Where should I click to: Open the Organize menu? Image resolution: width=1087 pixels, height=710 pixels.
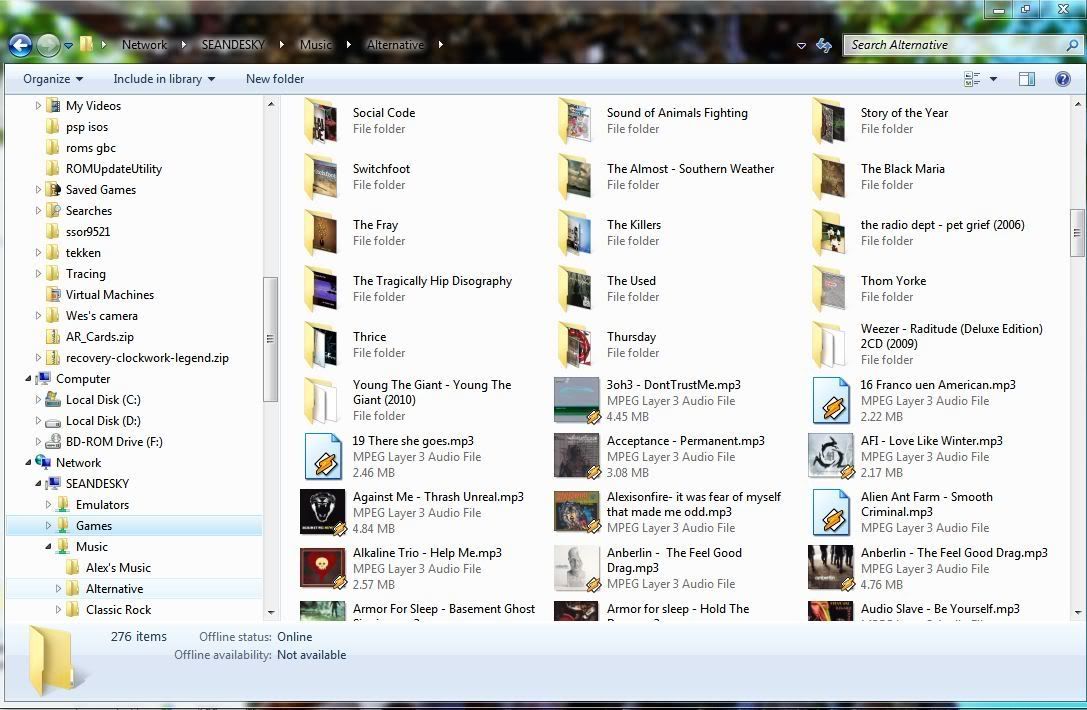[53, 79]
